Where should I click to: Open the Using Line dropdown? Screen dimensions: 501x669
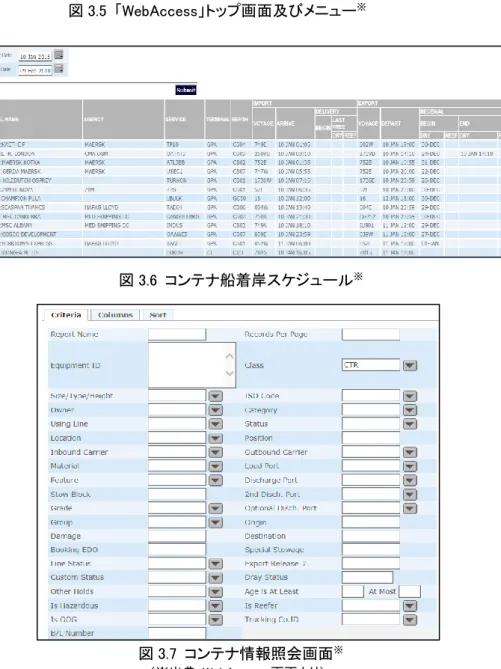tap(216, 424)
